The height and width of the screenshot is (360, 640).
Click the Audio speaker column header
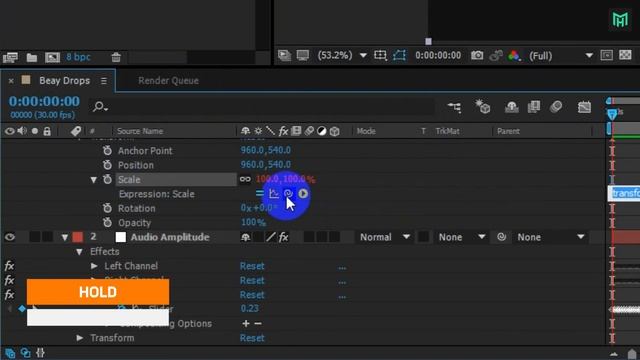click(22, 131)
